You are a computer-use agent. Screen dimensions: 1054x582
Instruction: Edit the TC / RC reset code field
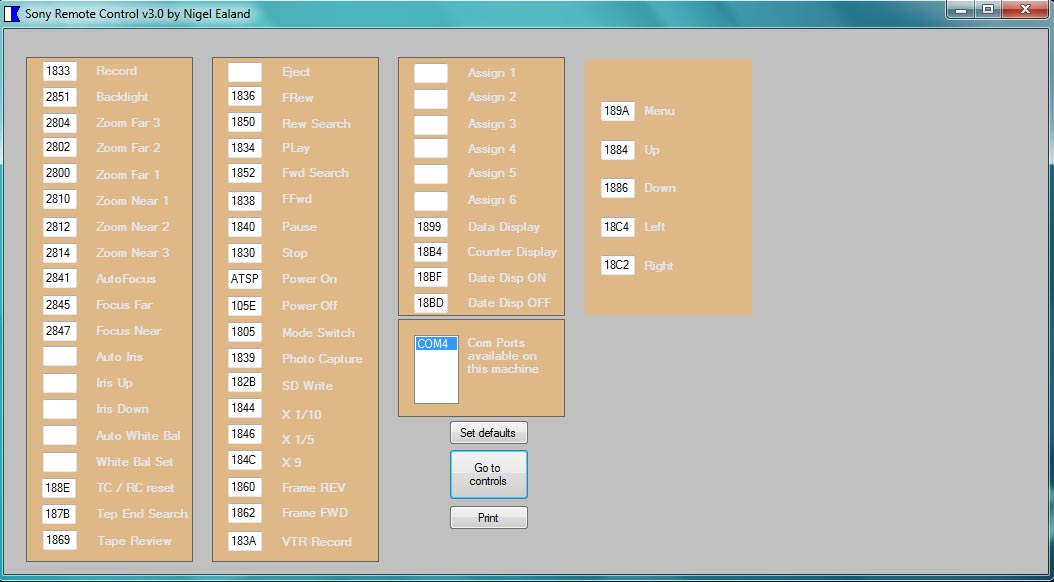point(60,488)
